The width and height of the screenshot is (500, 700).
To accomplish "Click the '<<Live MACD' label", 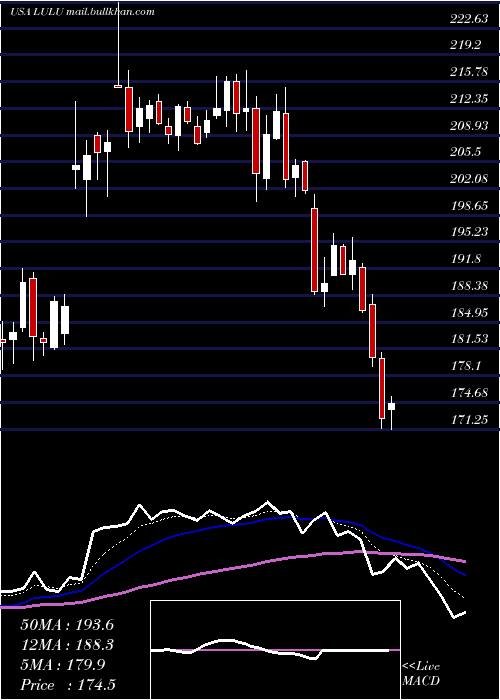I will (421, 674).
